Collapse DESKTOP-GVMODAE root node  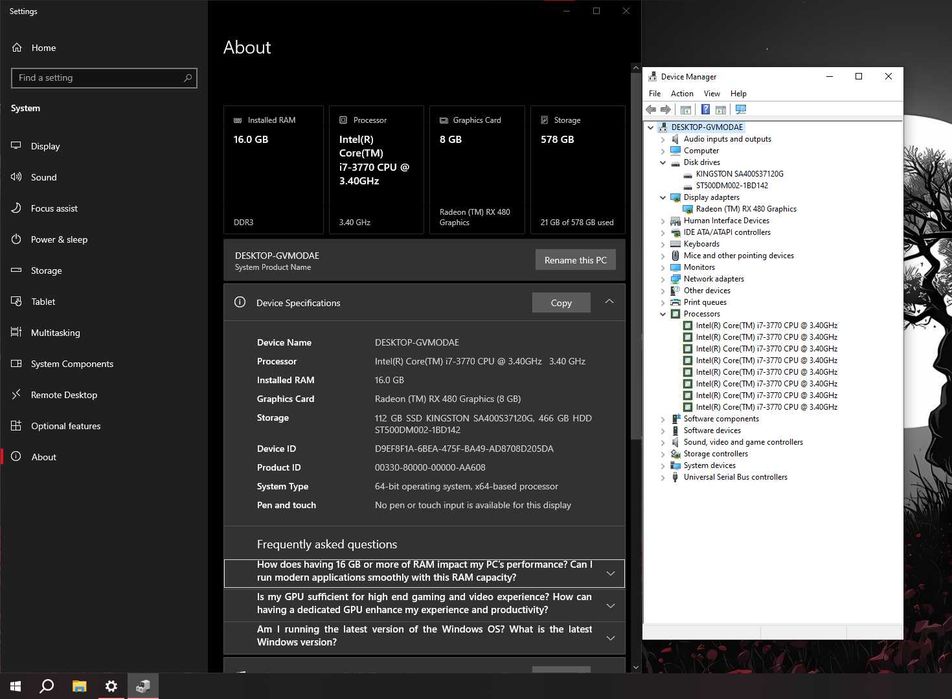coord(650,128)
